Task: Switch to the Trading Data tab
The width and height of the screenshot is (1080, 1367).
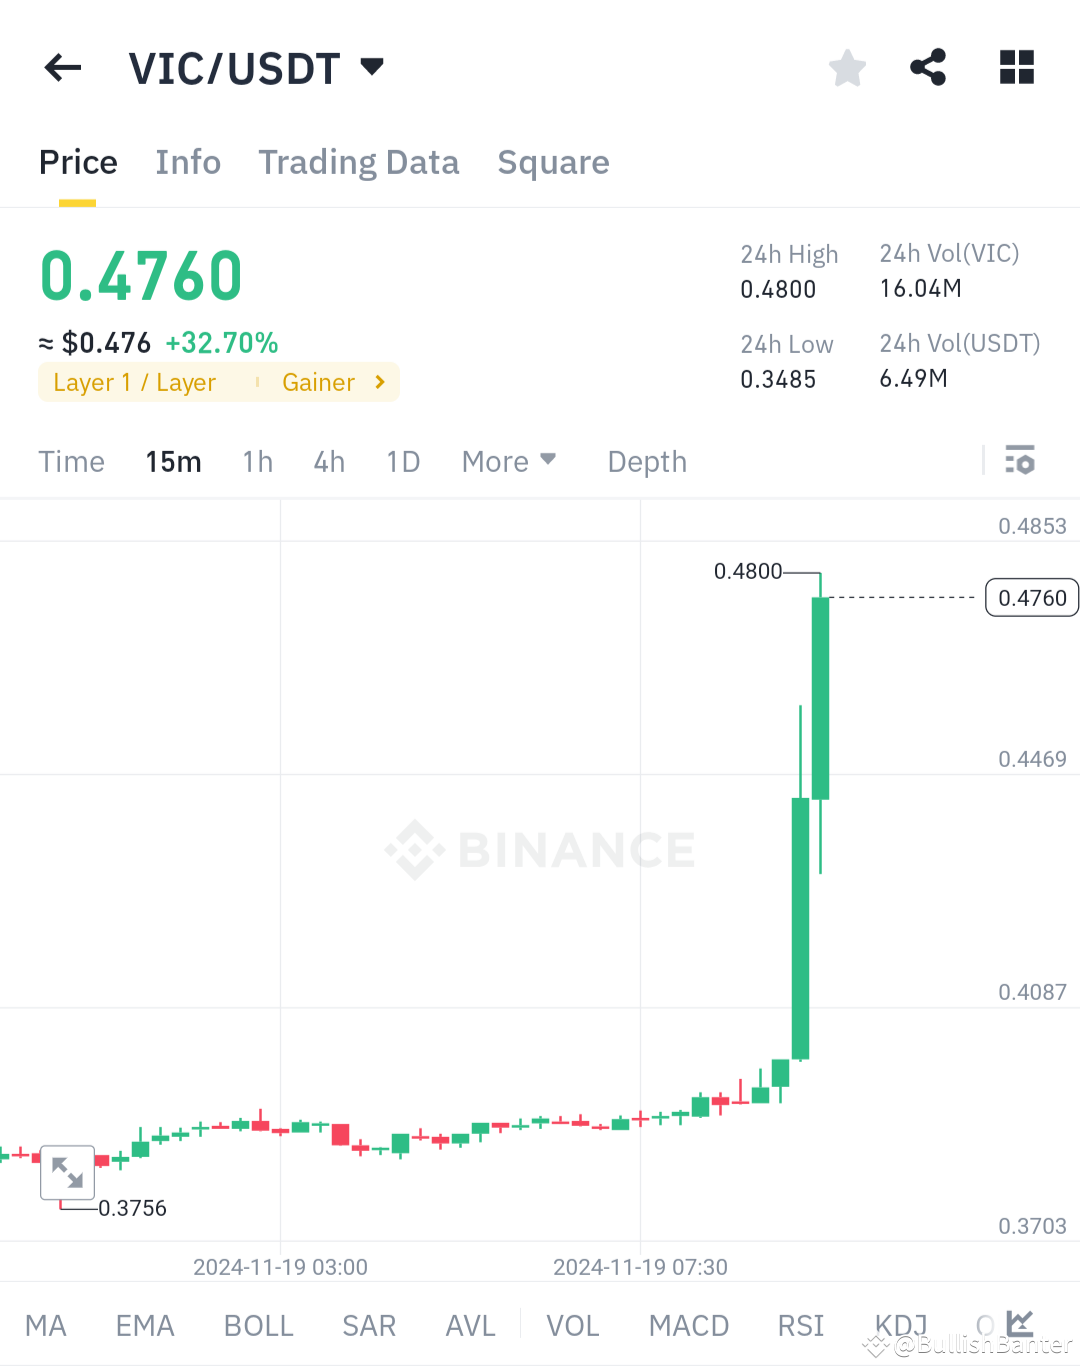Action: pyautogui.click(x=359, y=162)
